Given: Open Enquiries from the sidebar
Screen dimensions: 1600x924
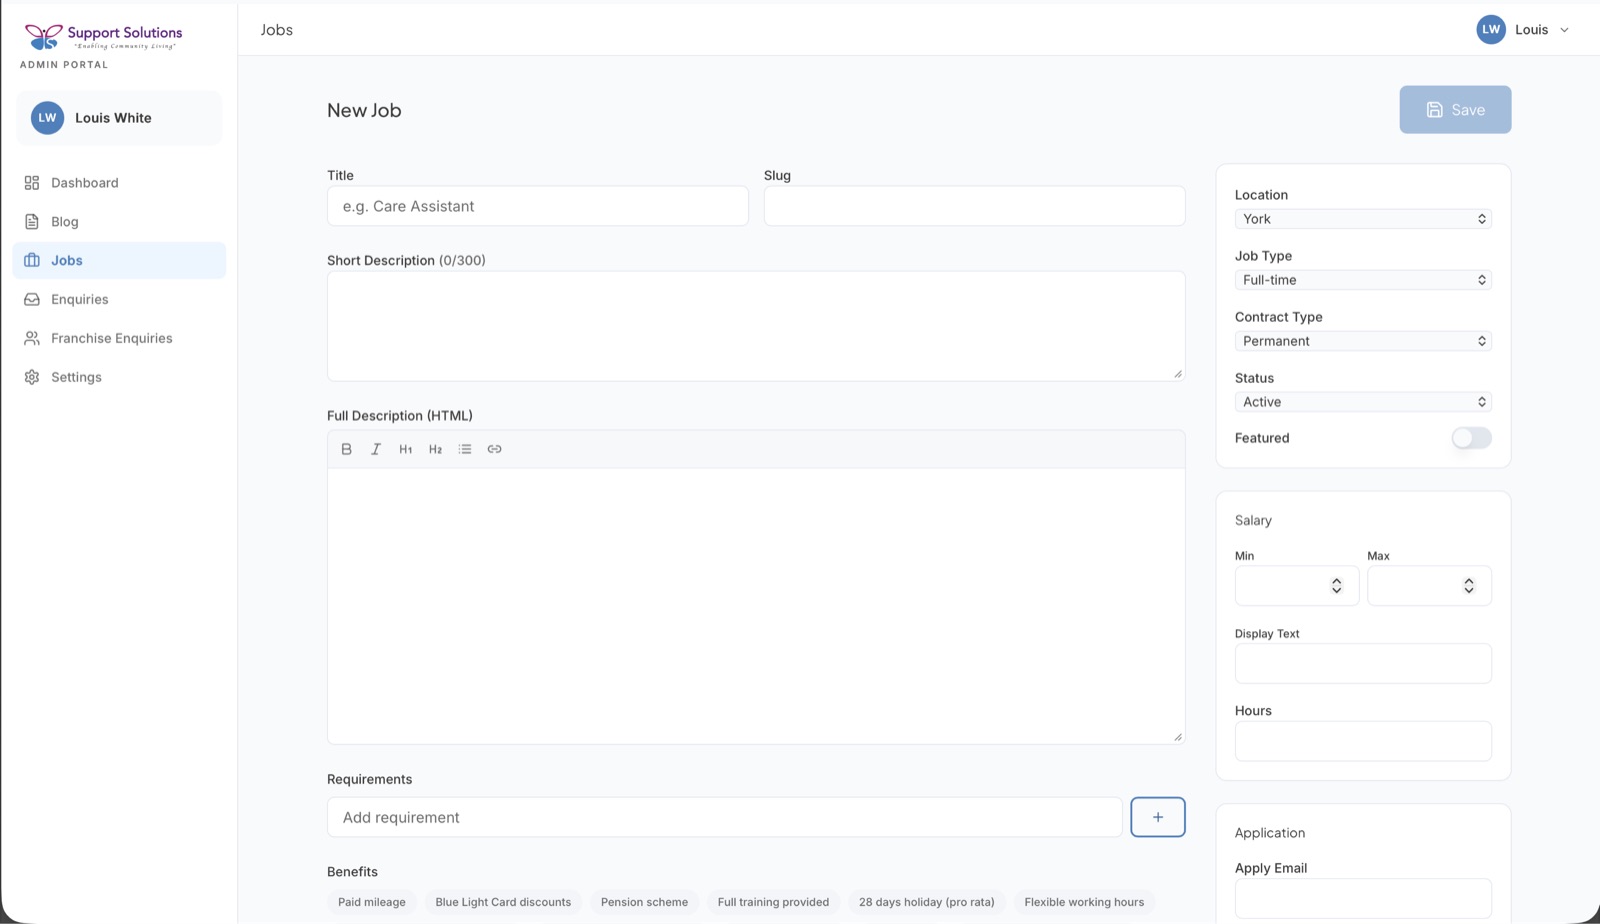Looking at the screenshot, I should [x=119, y=299].
